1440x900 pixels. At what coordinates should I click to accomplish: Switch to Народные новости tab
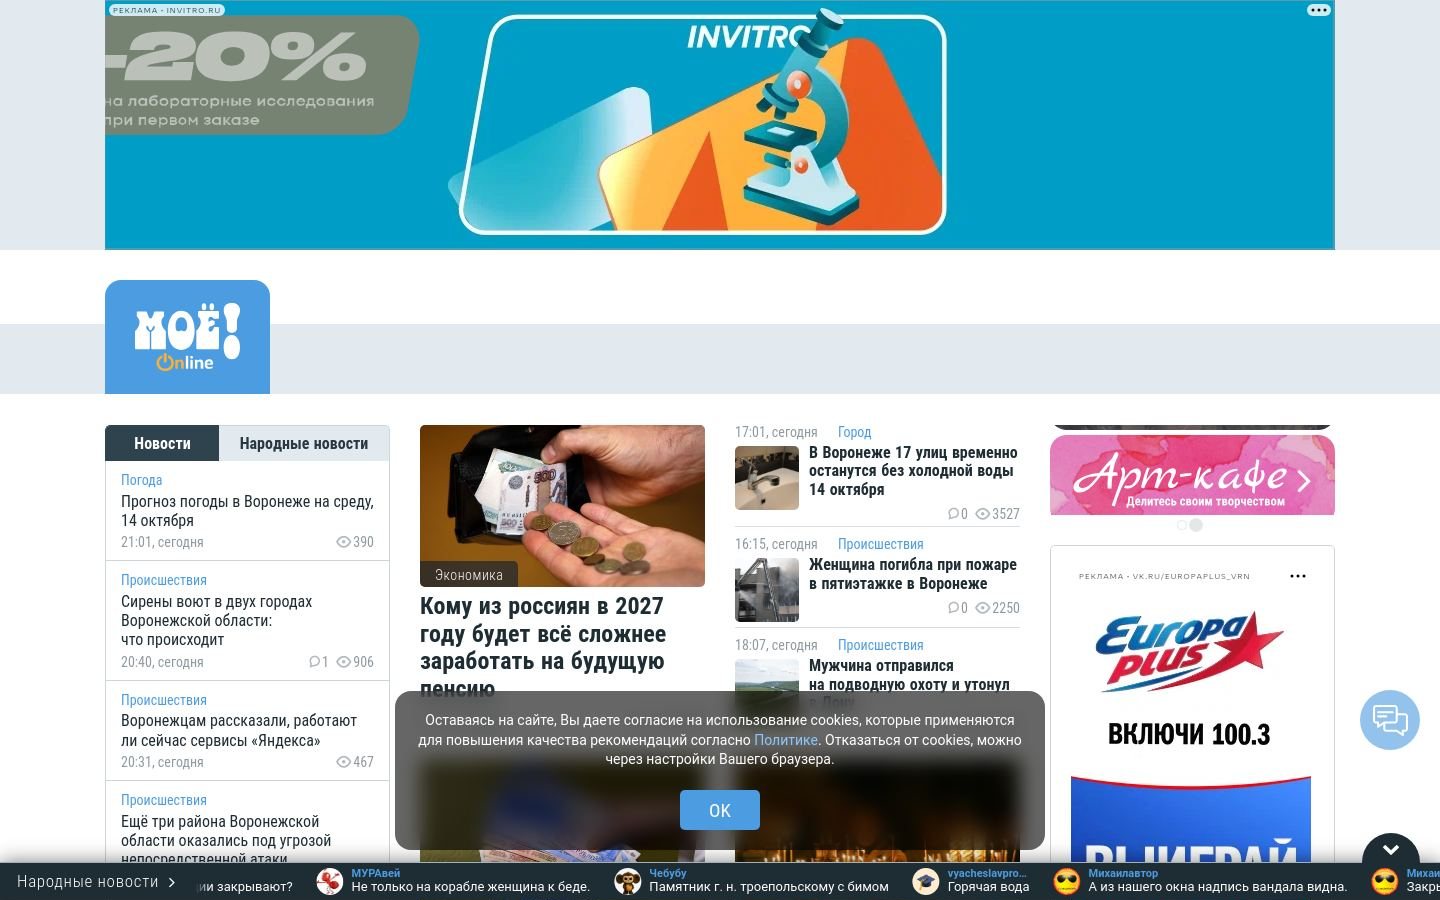click(304, 443)
